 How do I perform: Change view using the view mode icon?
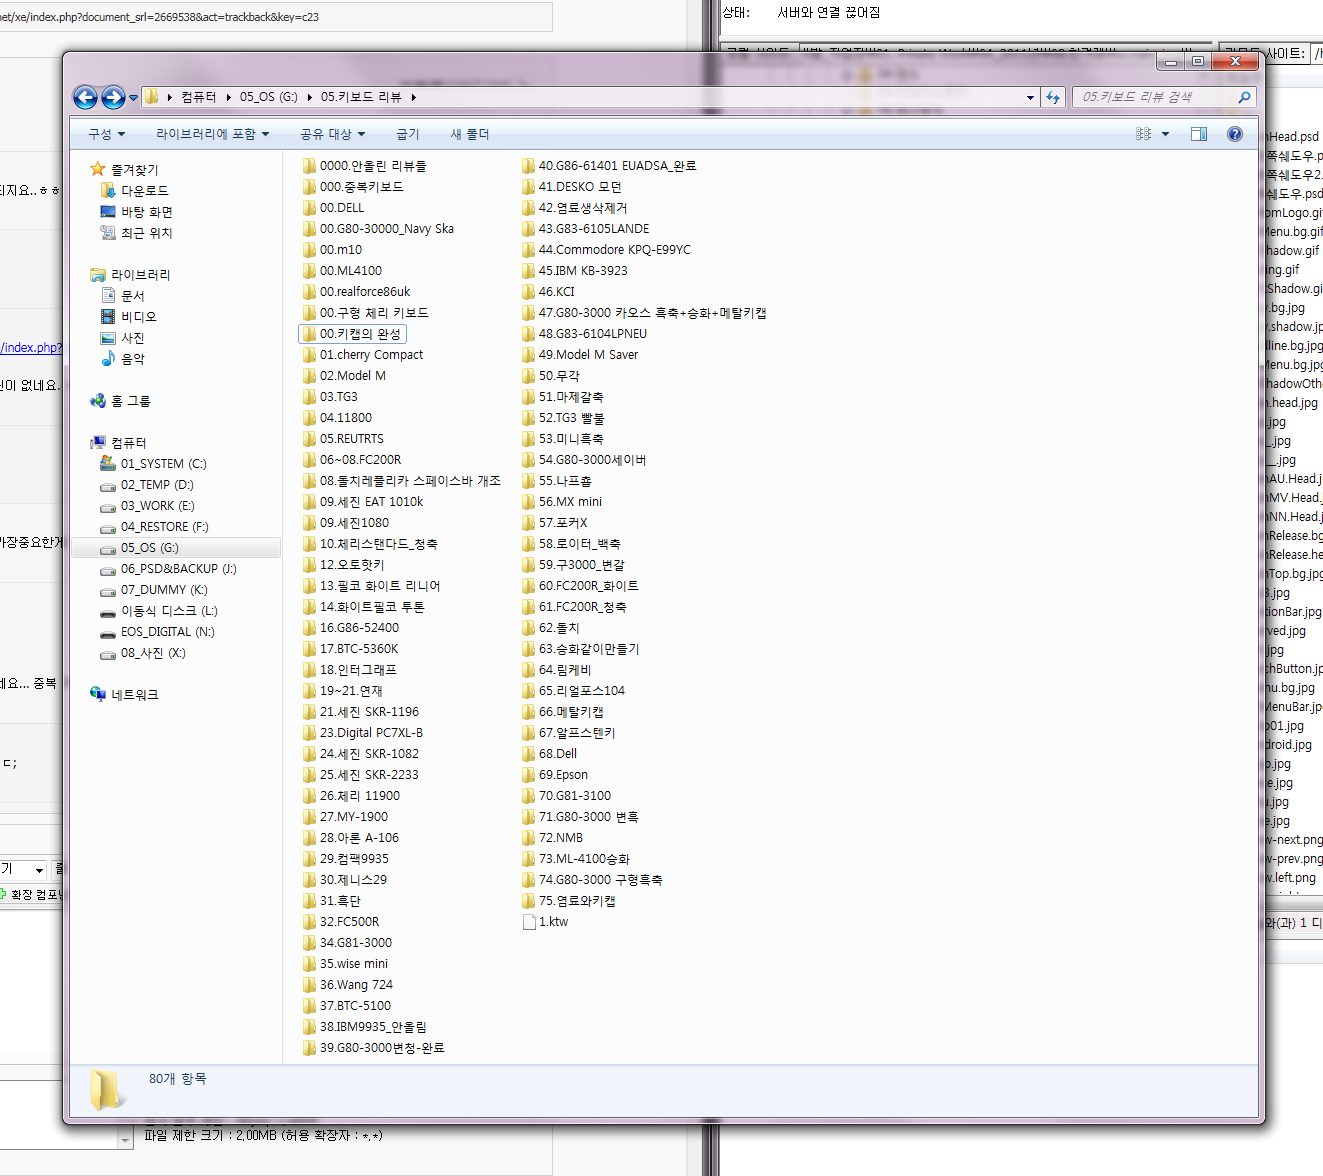click(x=1144, y=134)
